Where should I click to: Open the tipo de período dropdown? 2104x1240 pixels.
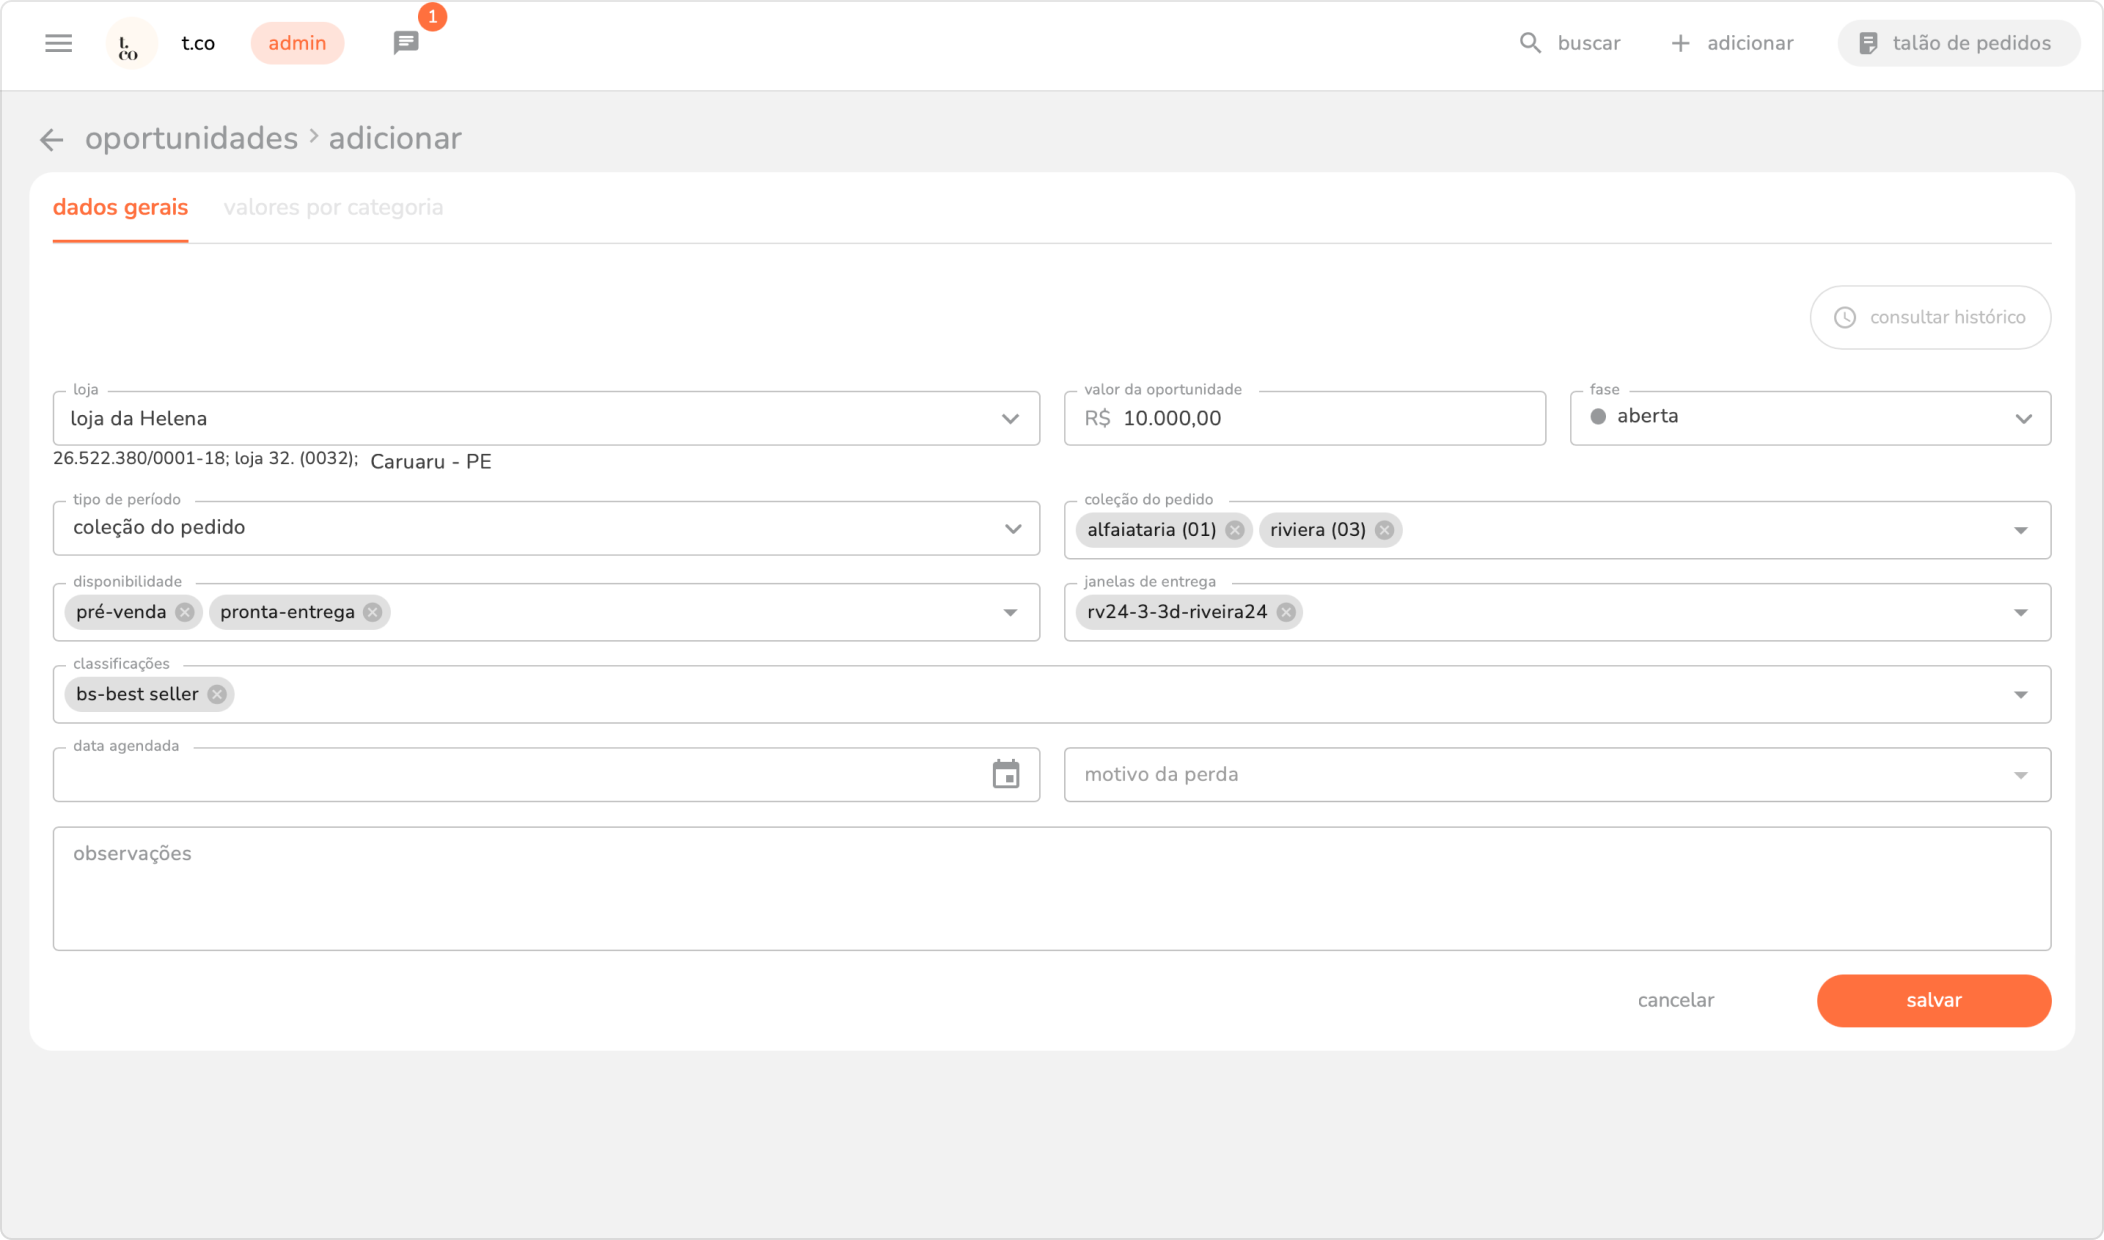[x=1012, y=528]
